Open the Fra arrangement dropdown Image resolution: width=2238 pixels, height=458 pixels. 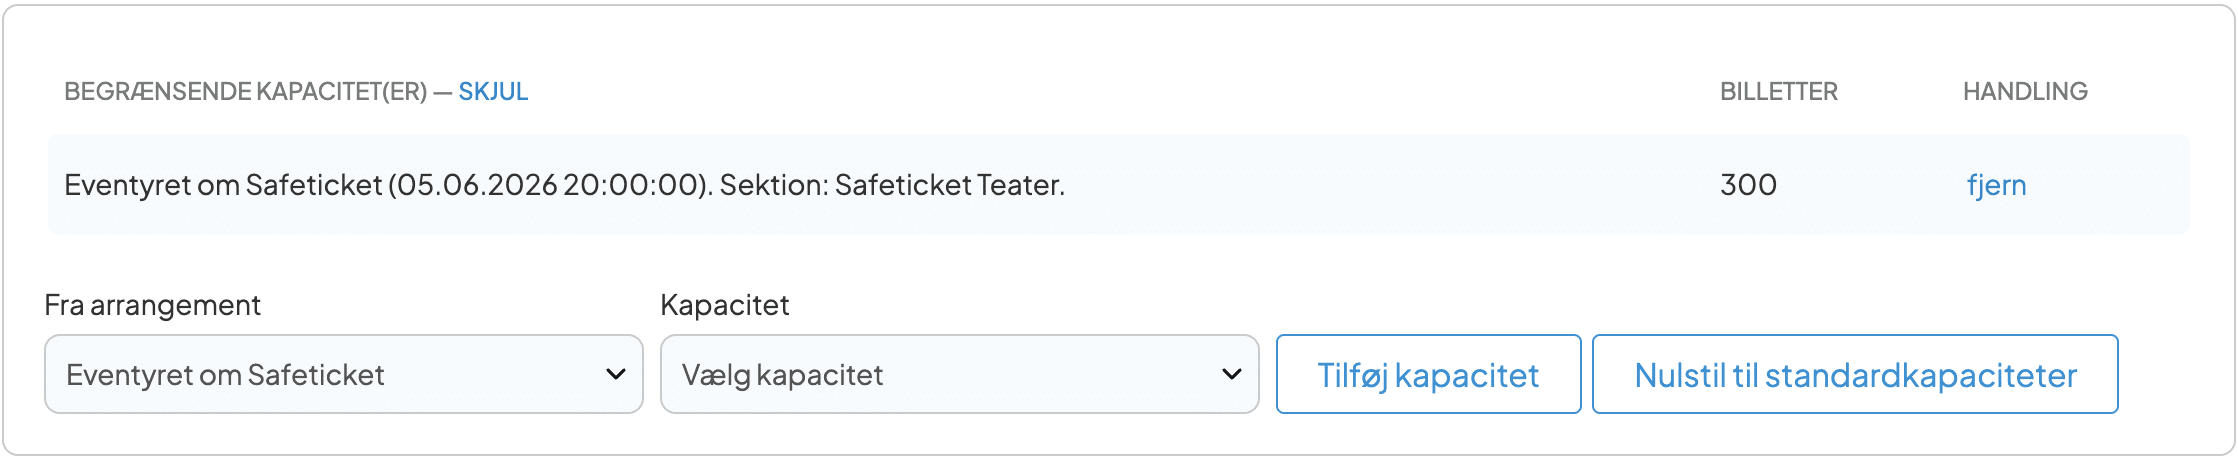[343, 374]
